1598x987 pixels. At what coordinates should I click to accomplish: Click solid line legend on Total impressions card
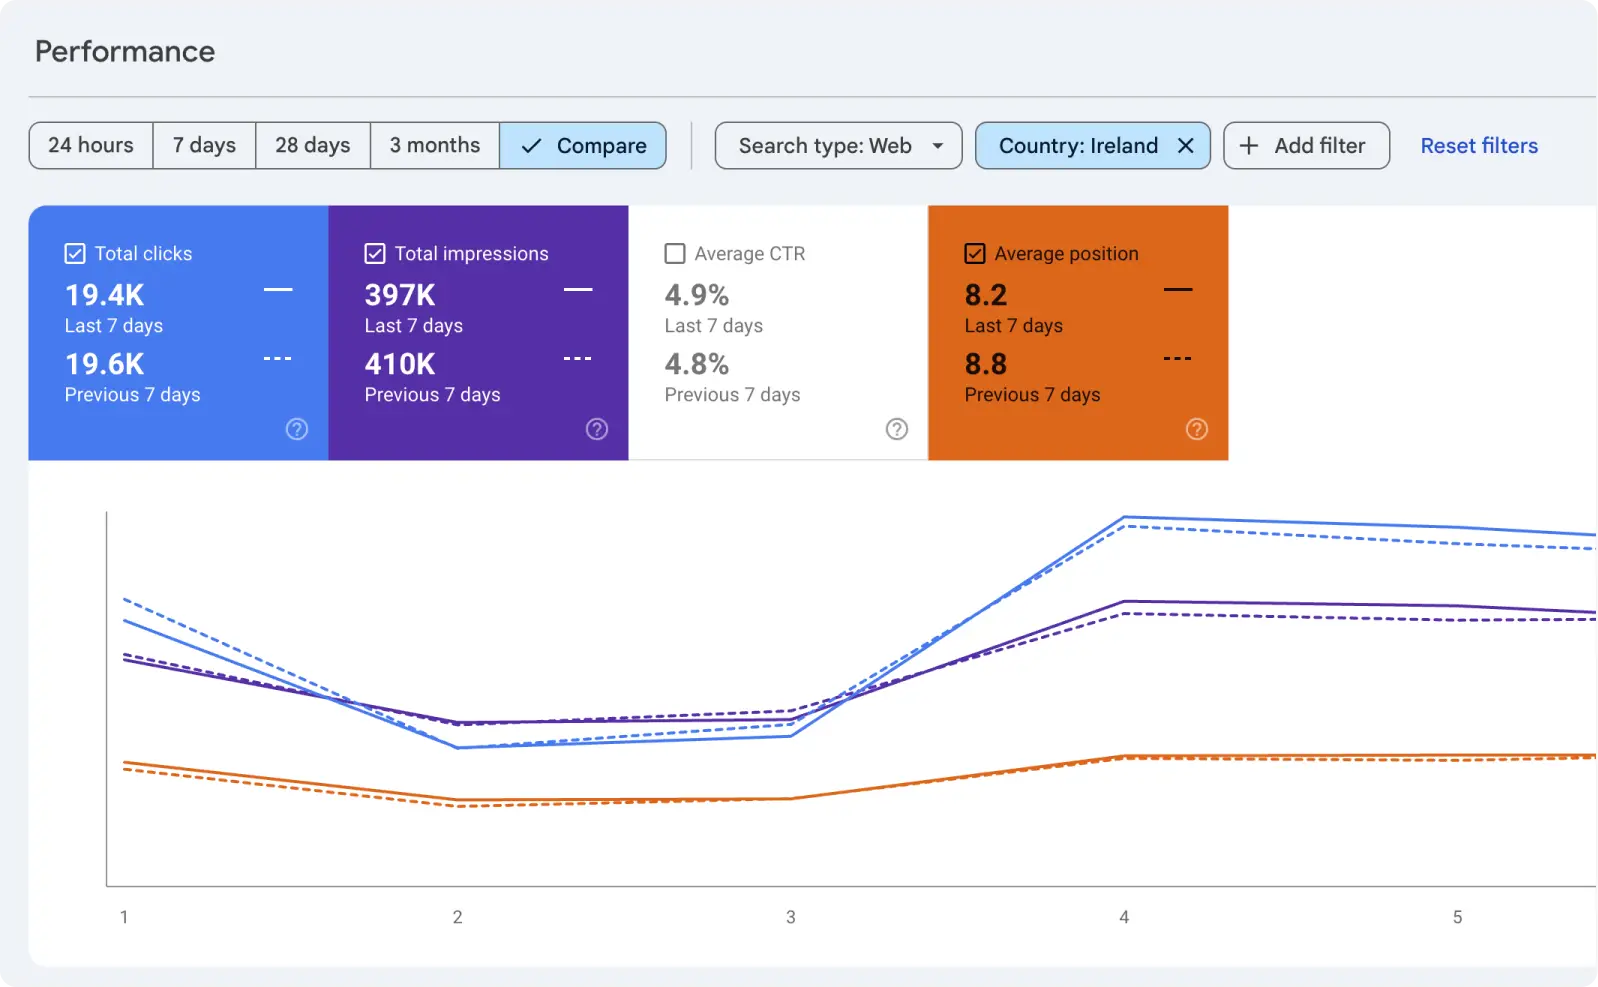[x=578, y=290]
